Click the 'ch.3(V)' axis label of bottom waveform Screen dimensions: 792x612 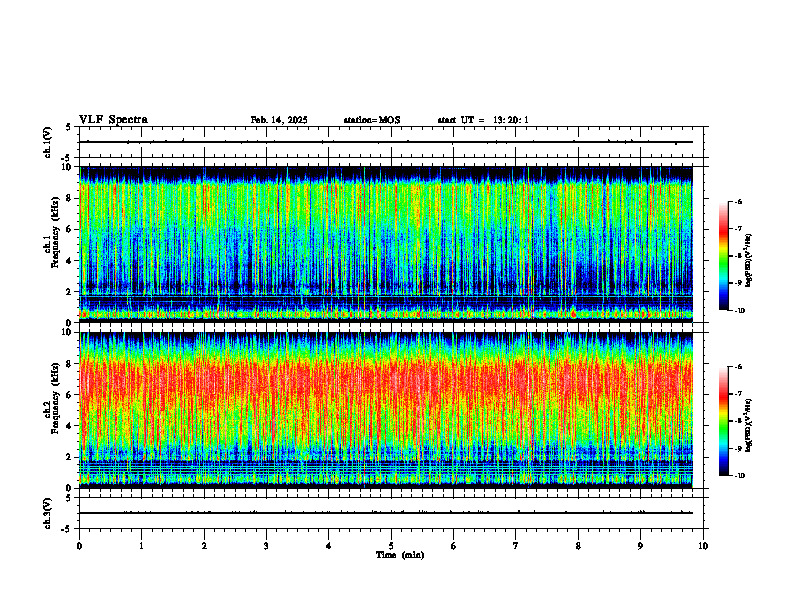(x=48, y=513)
